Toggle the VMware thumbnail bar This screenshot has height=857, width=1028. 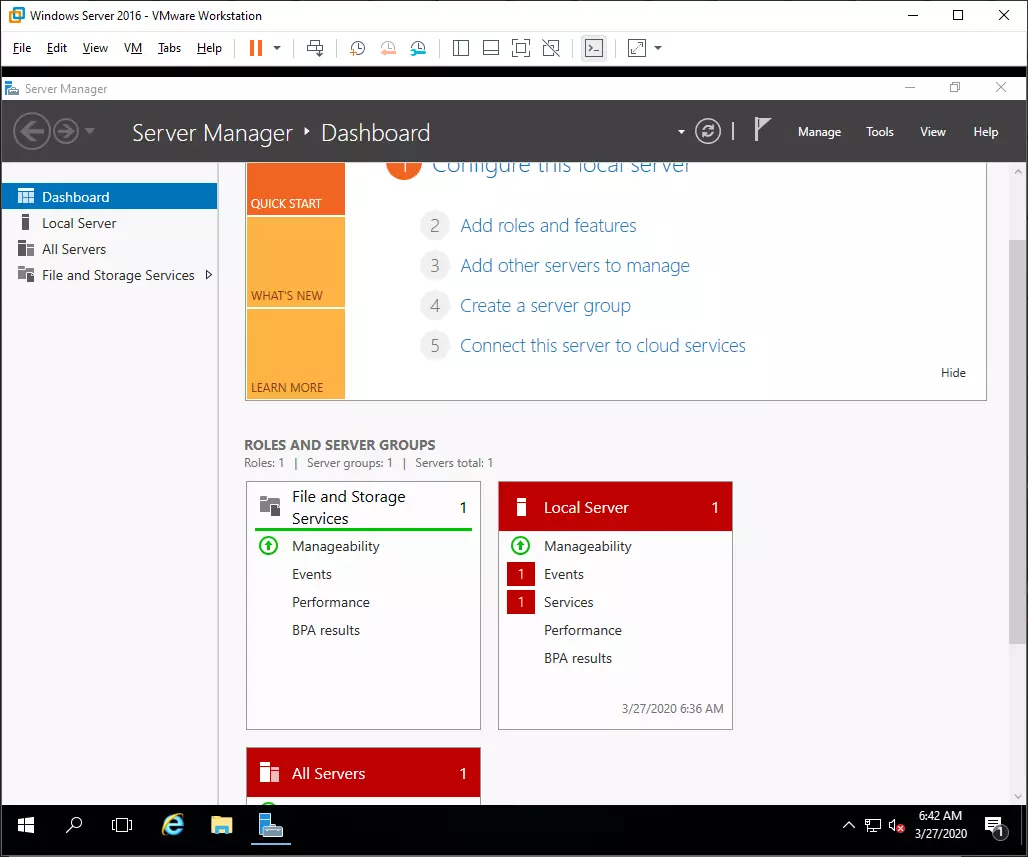click(x=491, y=48)
